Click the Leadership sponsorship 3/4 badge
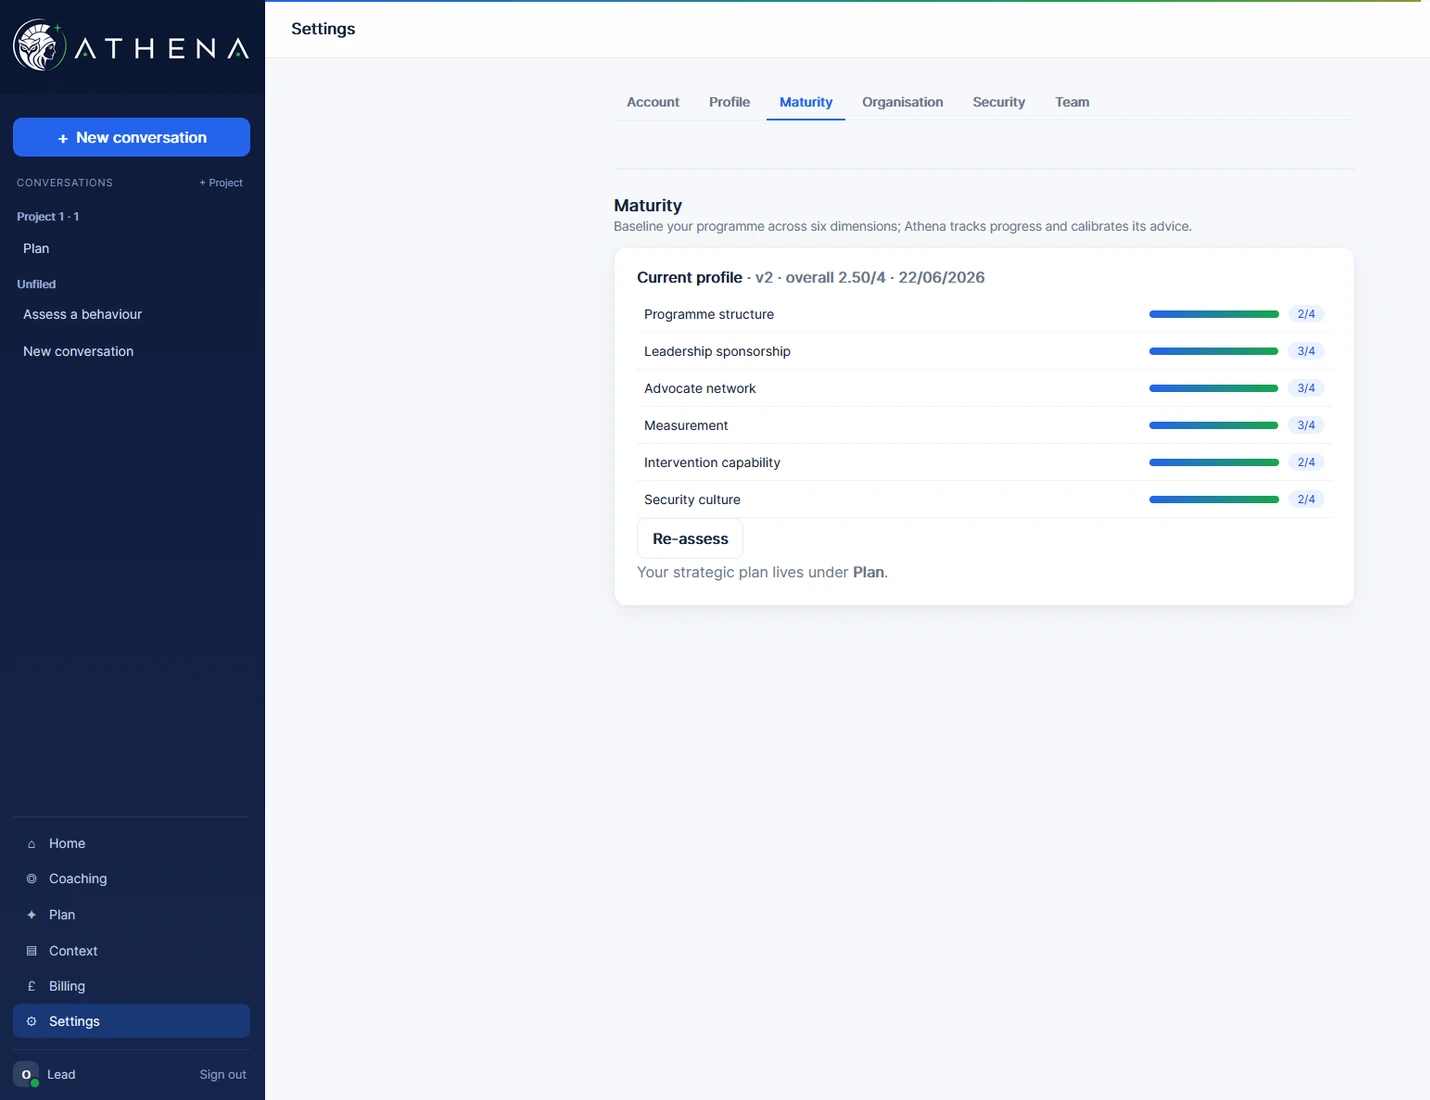 point(1306,351)
